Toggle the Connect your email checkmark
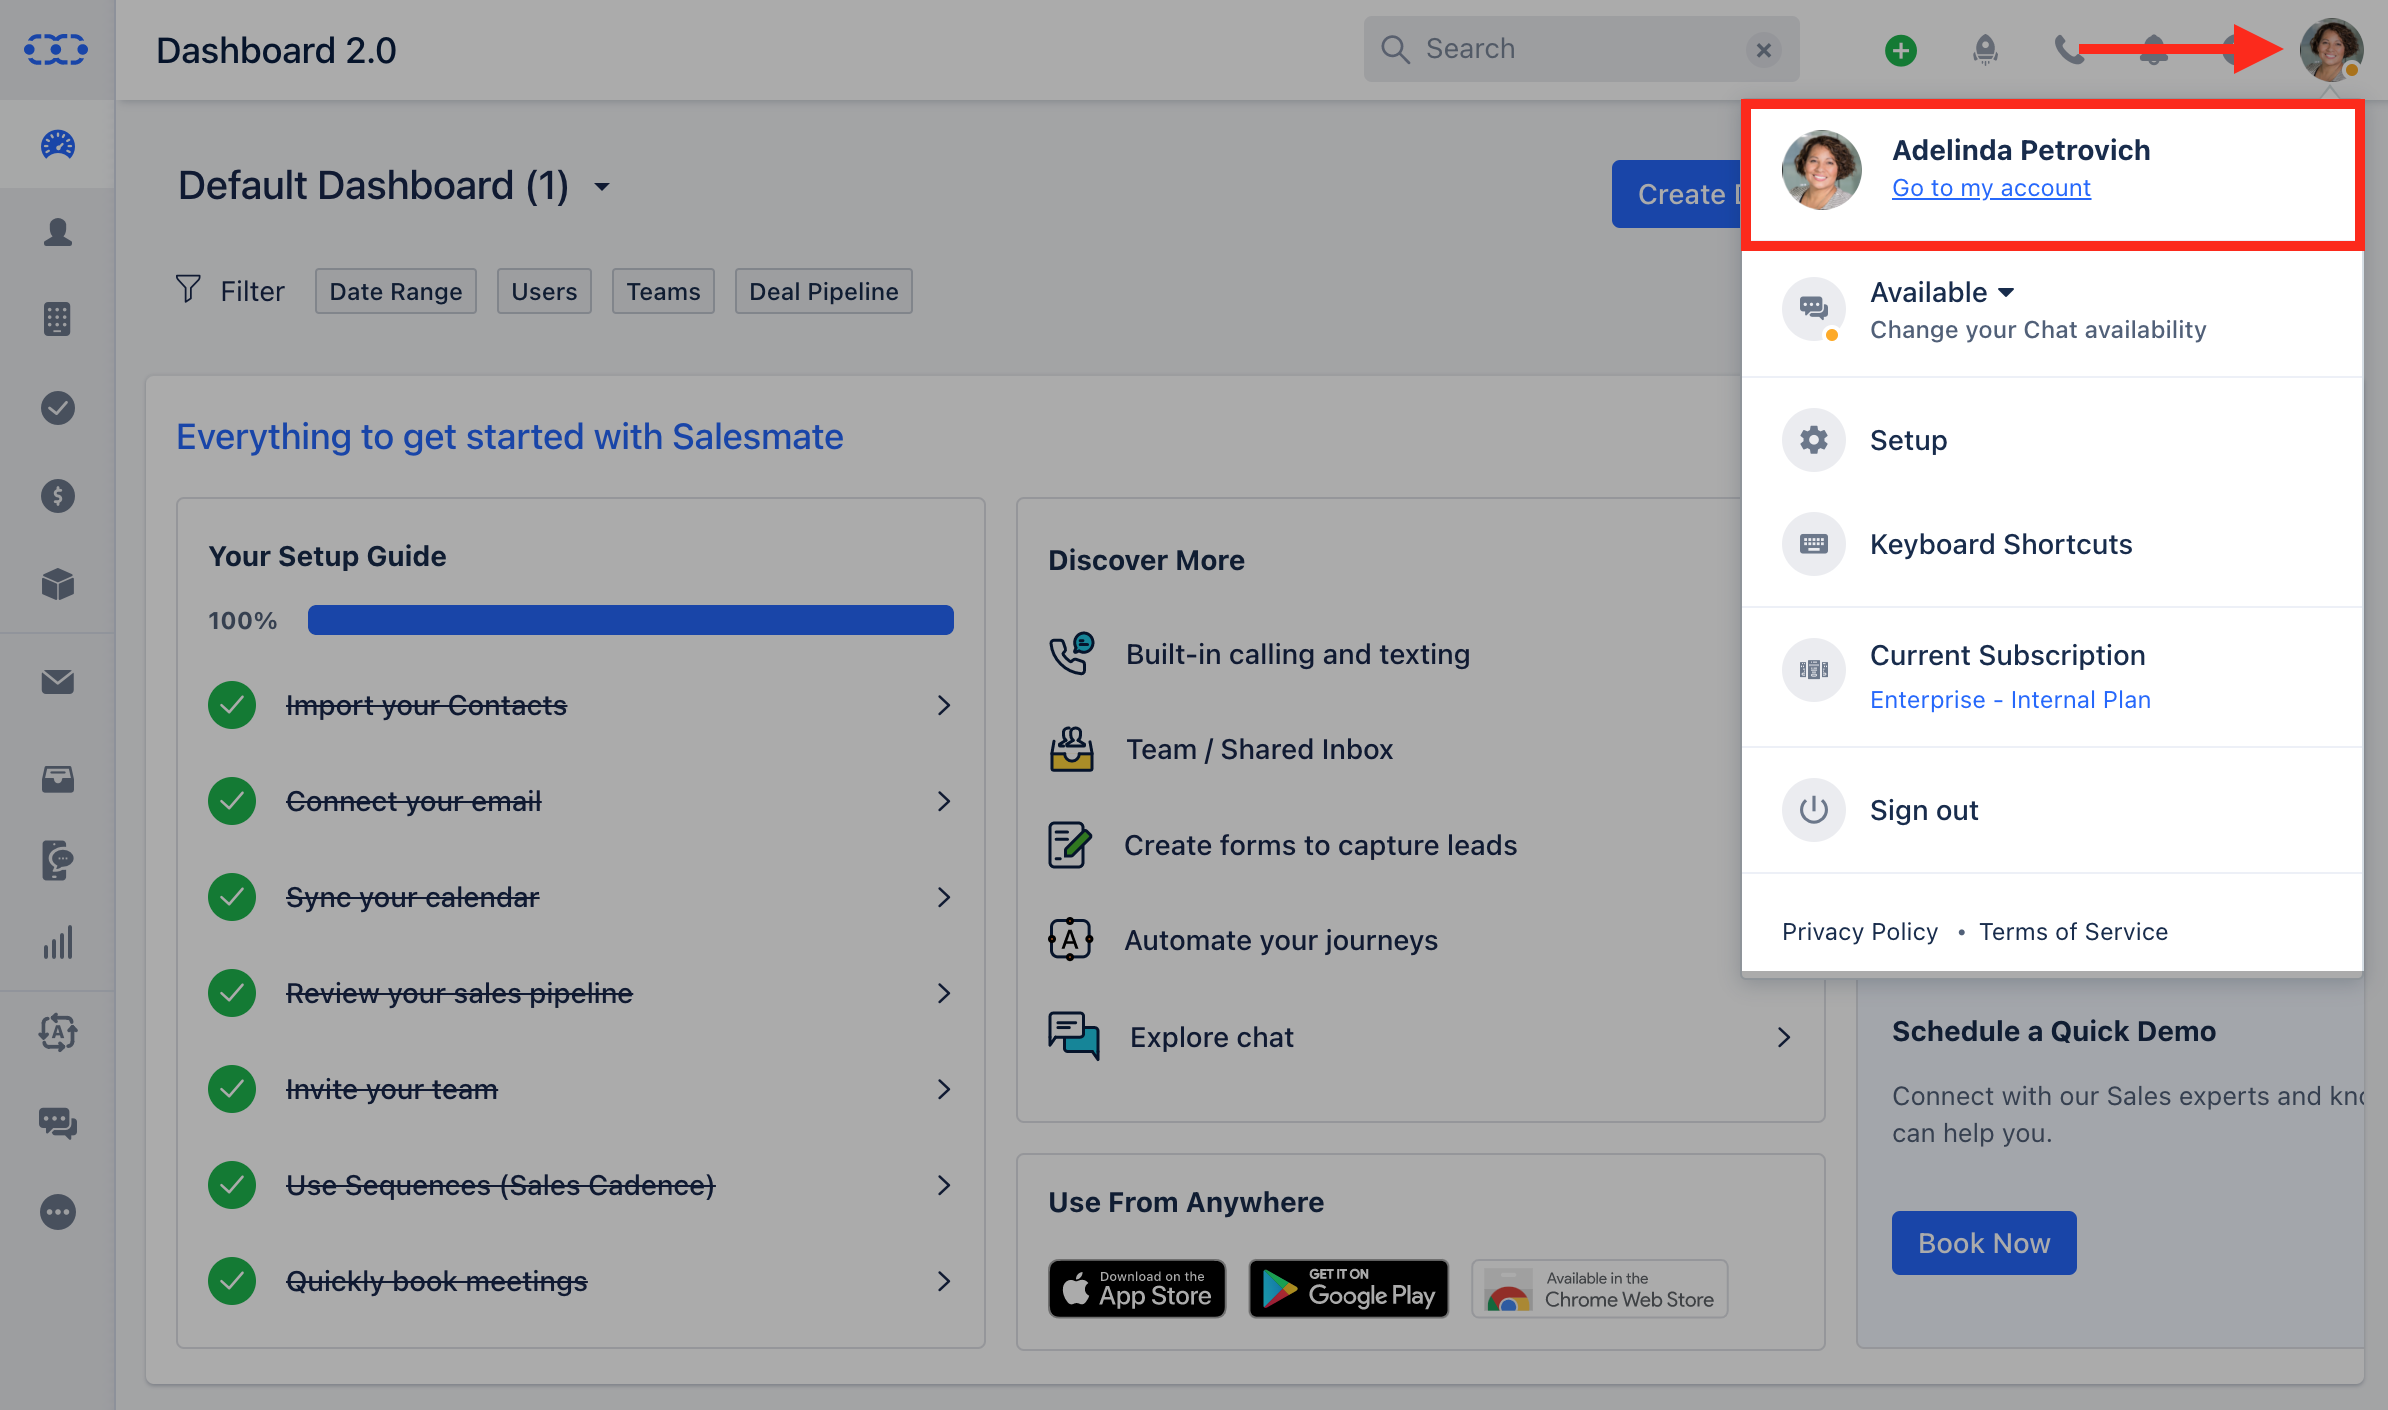The width and height of the screenshot is (2388, 1410). pos(232,801)
